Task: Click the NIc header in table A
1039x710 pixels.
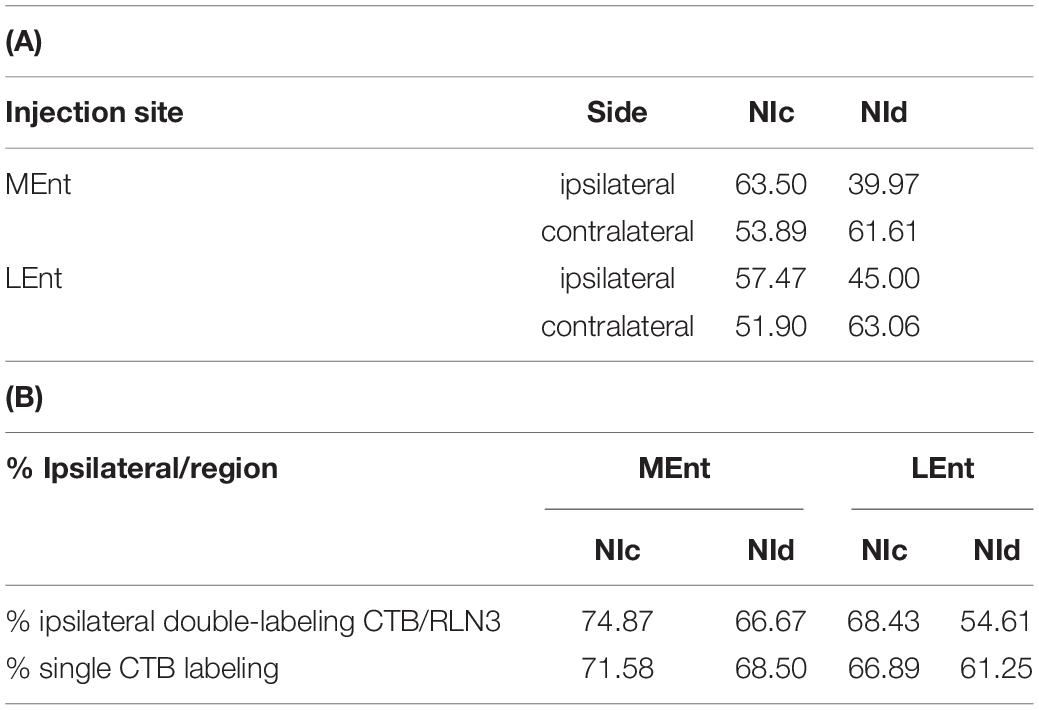Action: 771,112
